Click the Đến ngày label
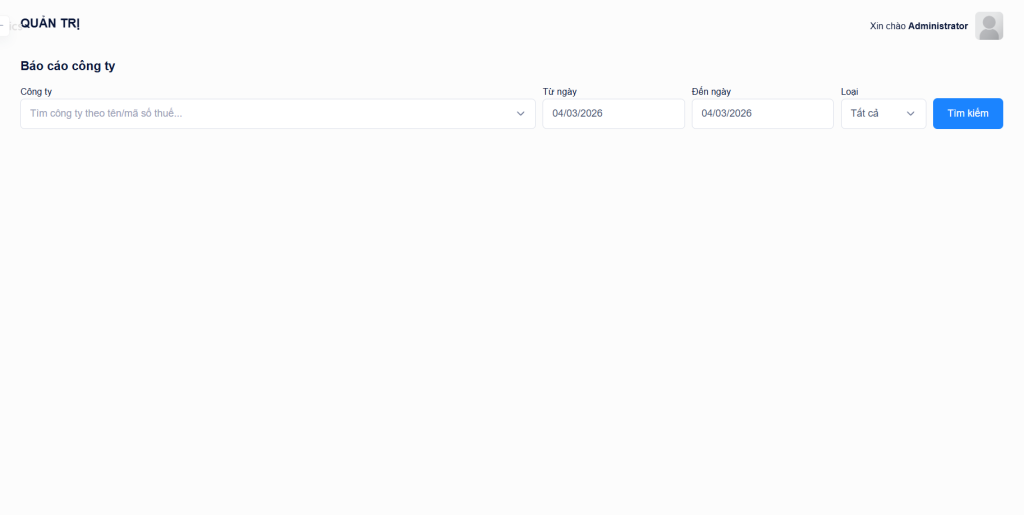Image resolution: width=1024 pixels, height=515 pixels. (x=711, y=92)
